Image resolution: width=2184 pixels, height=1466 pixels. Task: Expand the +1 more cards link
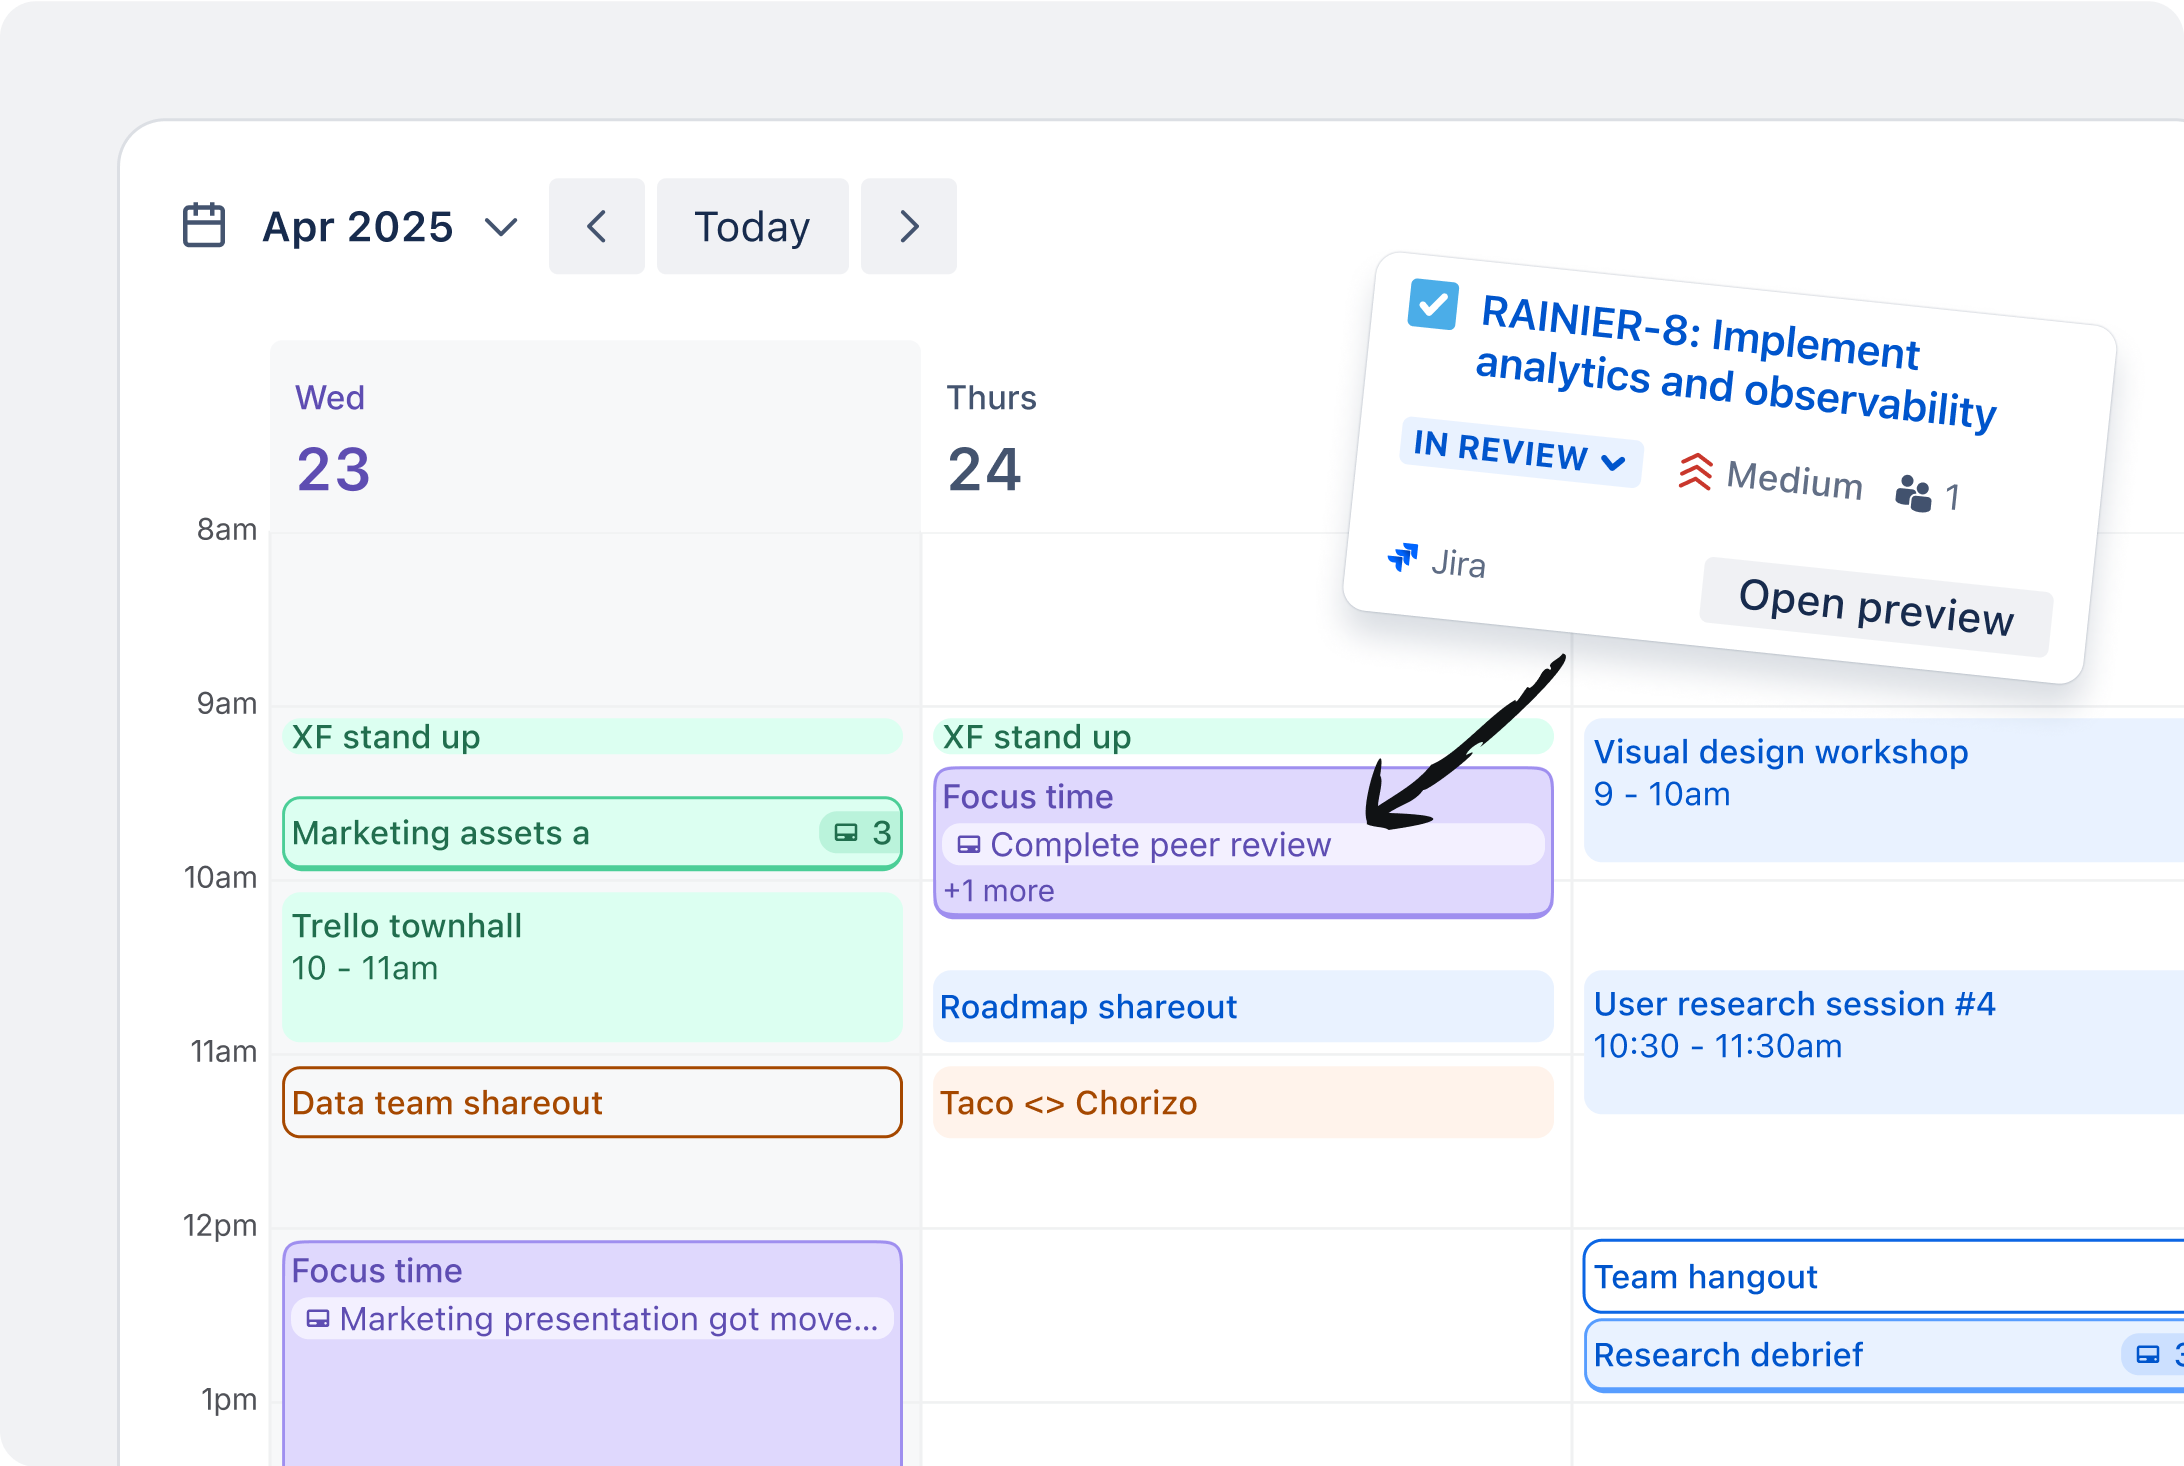coord(999,891)
